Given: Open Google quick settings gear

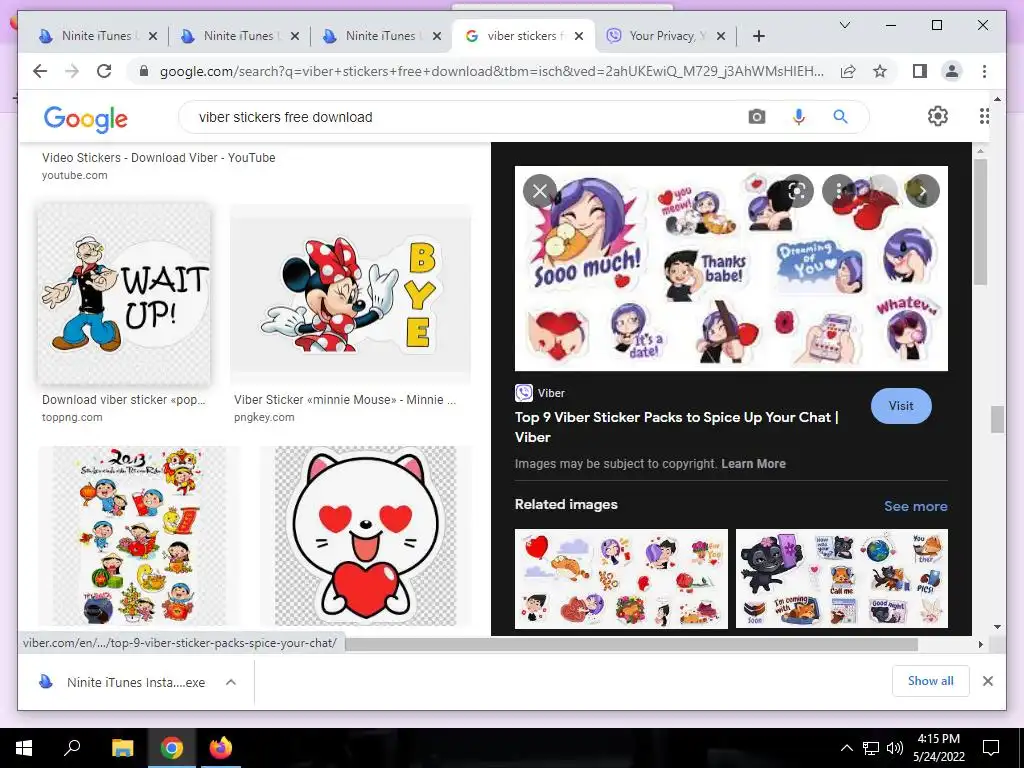Looking at the screenshot, I should 938,116.
